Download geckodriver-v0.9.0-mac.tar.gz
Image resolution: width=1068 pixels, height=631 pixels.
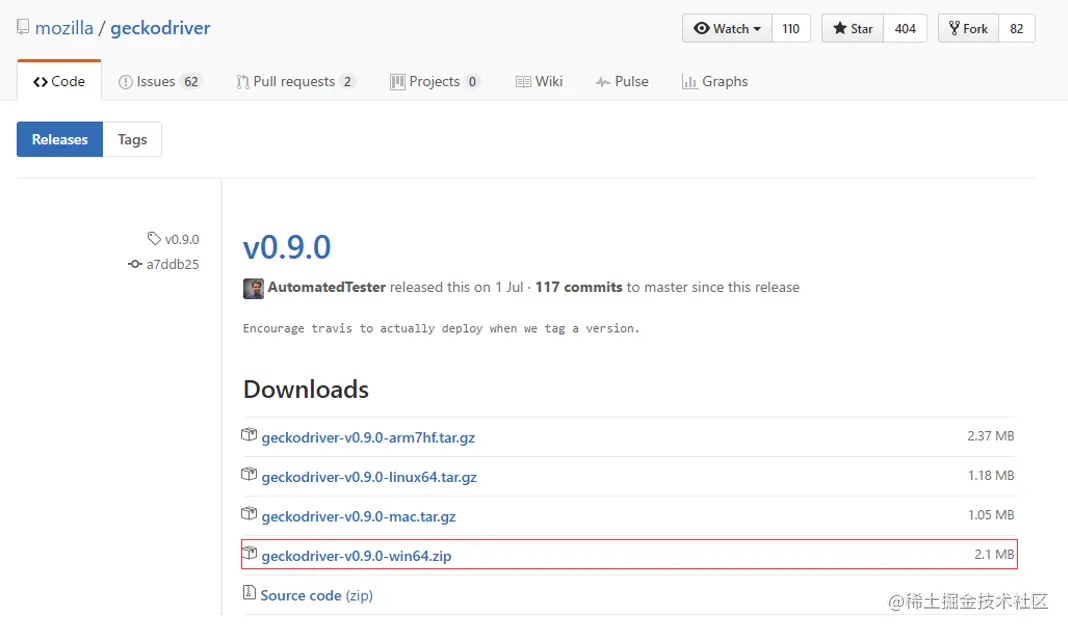(359, 517)
